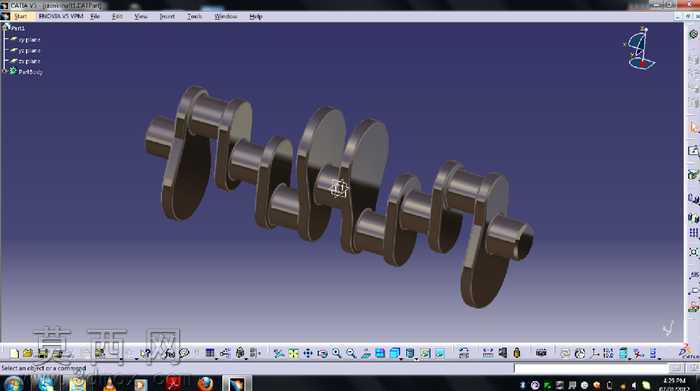Open the View menu

(141, 17)
